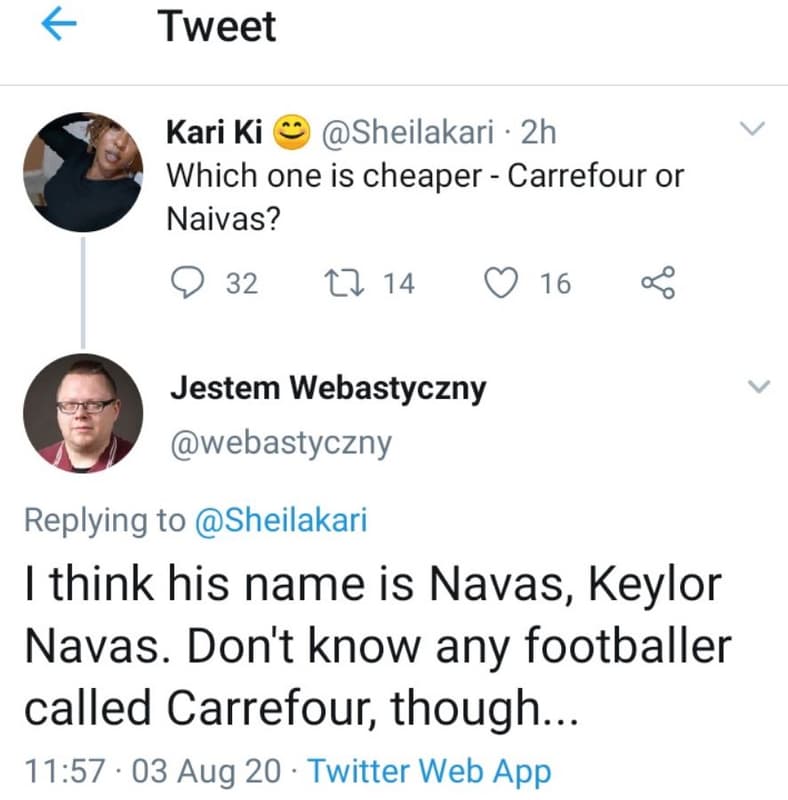Select the reply count showing 32
Viewport: 788px width, 800px height.
[x=240, y=283]
